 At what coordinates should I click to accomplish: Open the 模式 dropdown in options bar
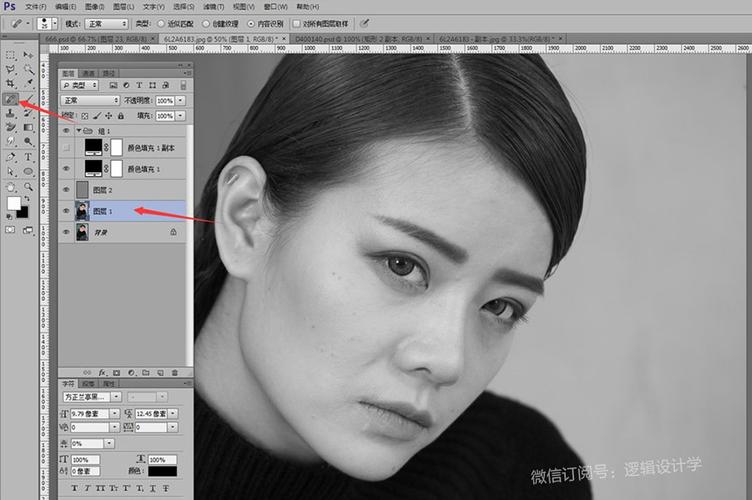pyautogui.click(x=106, y=23)
